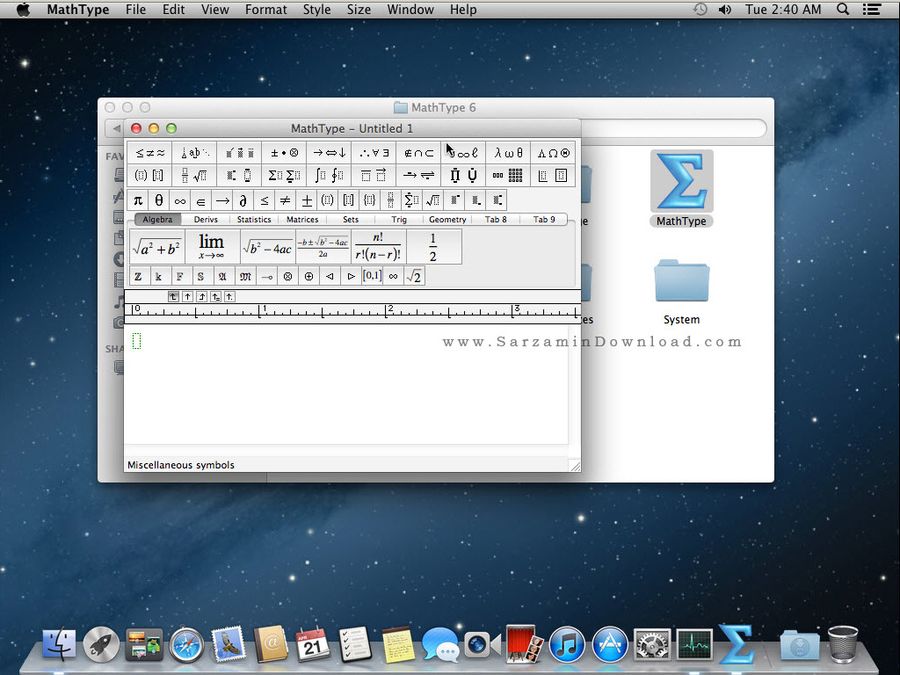Switch to the Matrices tab
This screenshot has height=675, width=900.
click(x=302, y=219)
